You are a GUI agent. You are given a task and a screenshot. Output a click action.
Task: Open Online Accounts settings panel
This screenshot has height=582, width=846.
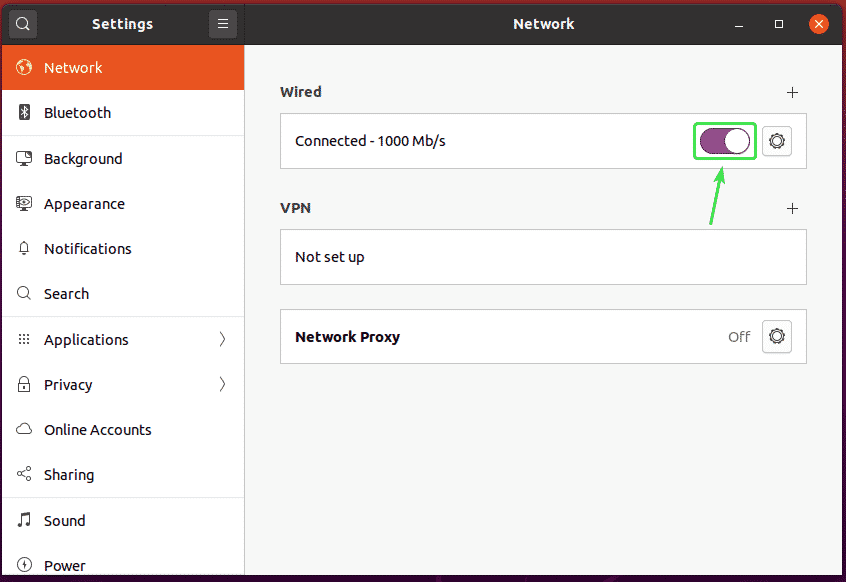[x=97, y=430]
